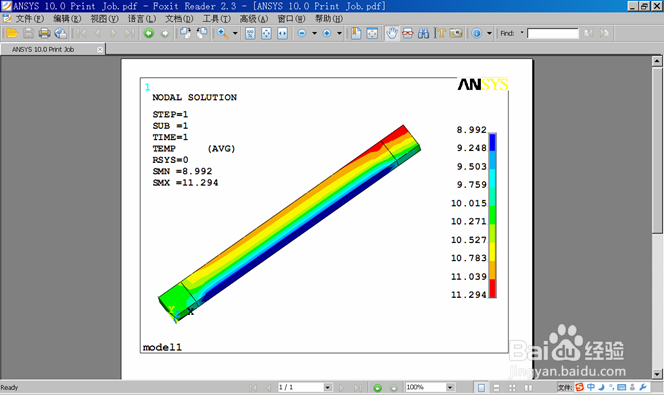Expand the page number dropdown in status bar
Screen dimensions: 664x395
pyautogui.click(x=327, y=387)
